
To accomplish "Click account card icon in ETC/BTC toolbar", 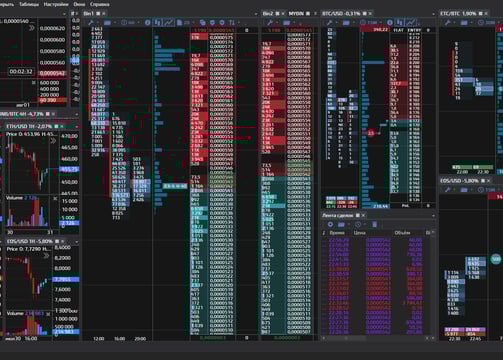I will point(464,23).
